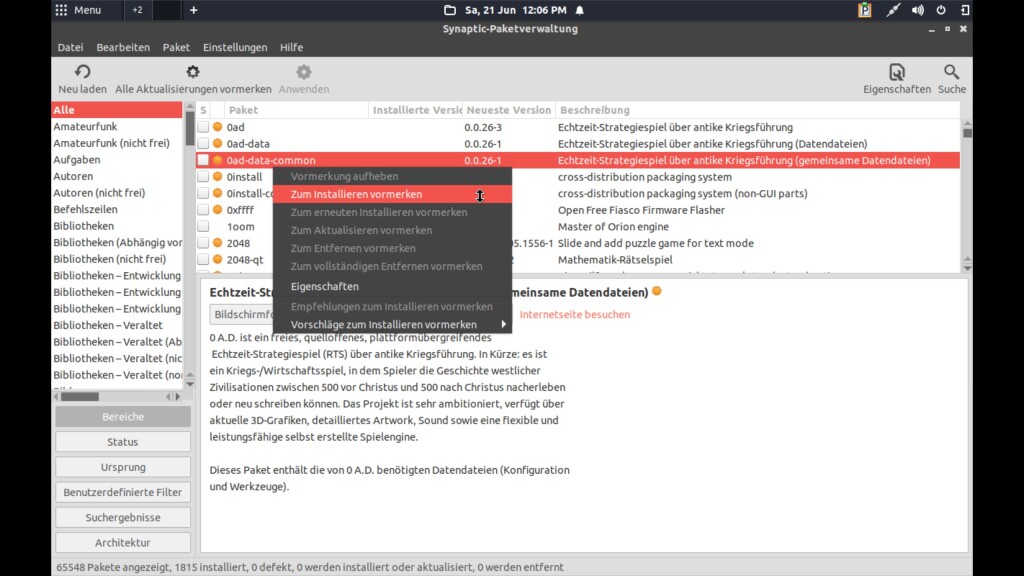The image size is (1024, 576).
Task: Open the Datei menu
Action: click(70, 47)
